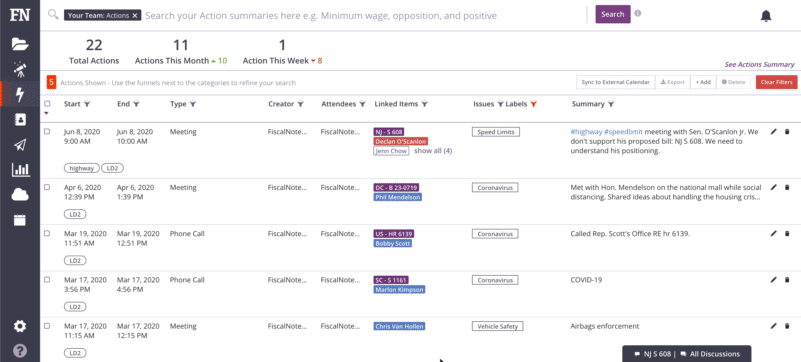The image size is (801, 362).
Task: Delete the COVID-19 action trash icon
Action: (x=787, y=280)
